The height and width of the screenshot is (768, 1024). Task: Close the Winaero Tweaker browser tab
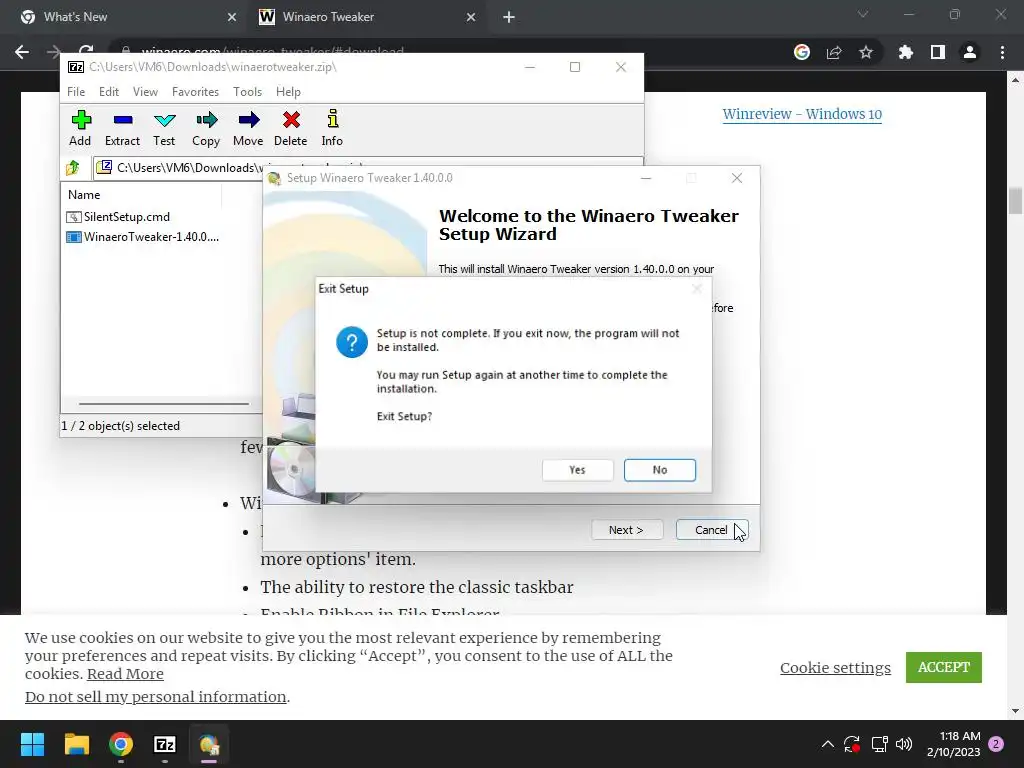471,17
